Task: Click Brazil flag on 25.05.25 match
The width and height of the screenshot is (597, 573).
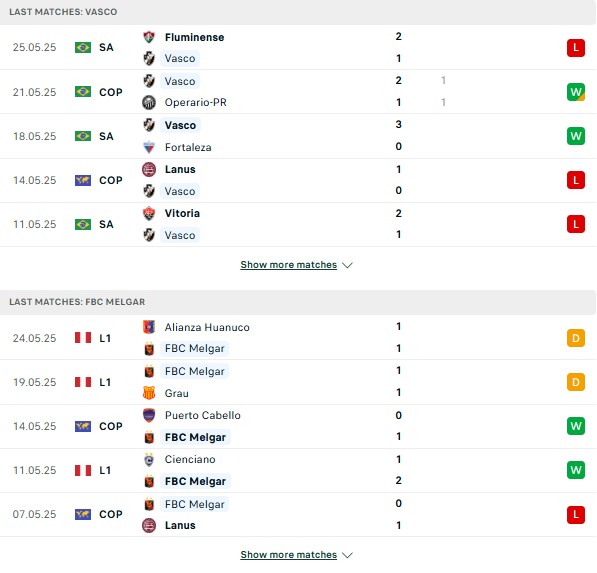Action: 83,48
